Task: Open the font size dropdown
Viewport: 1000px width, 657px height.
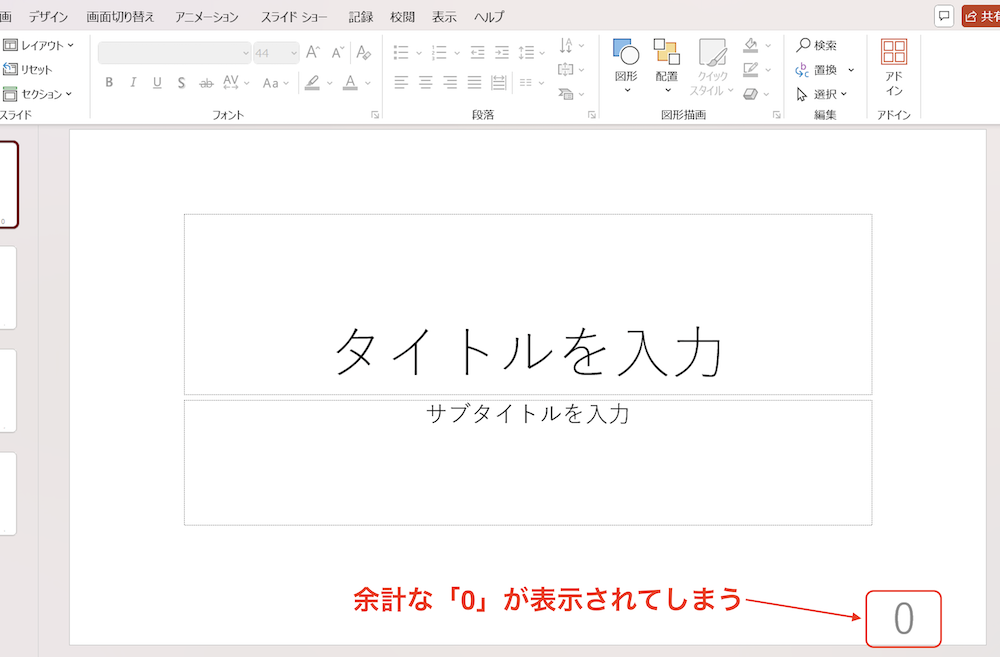Action: tap(292, 51)
